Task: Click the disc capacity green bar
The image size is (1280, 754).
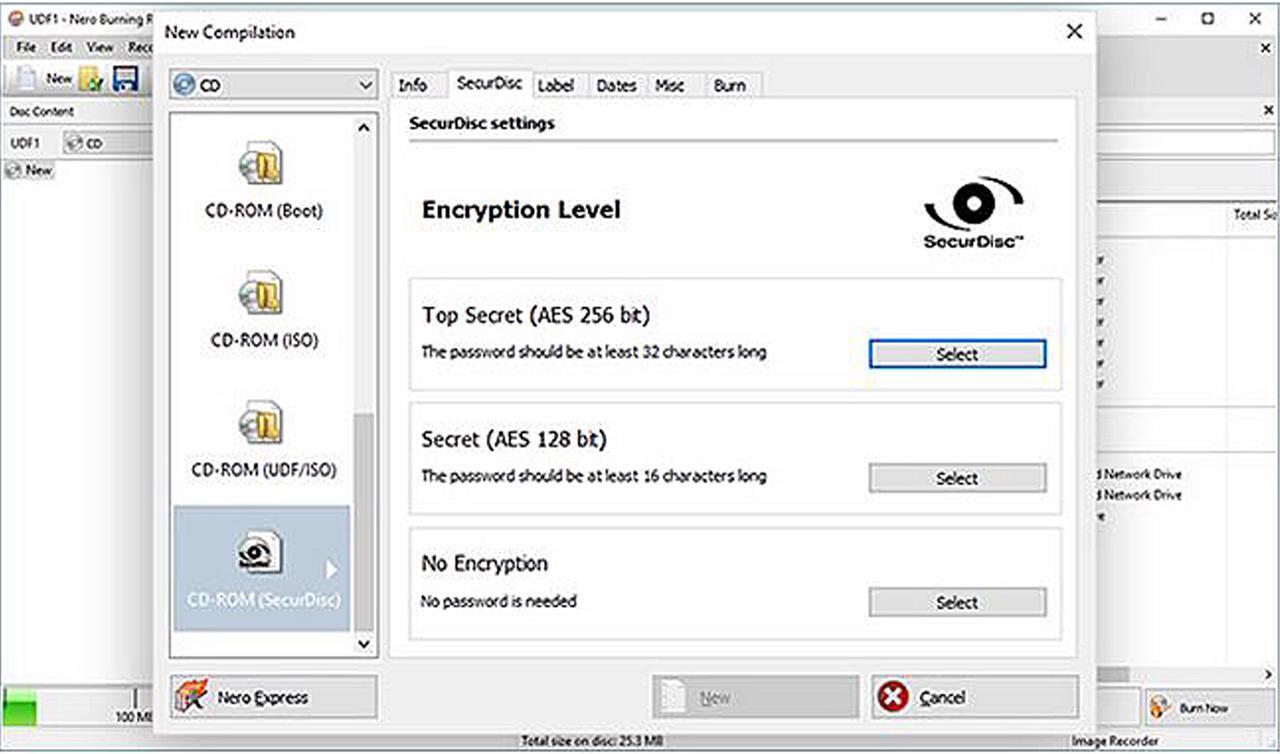Action: click(x=19, y=705)
